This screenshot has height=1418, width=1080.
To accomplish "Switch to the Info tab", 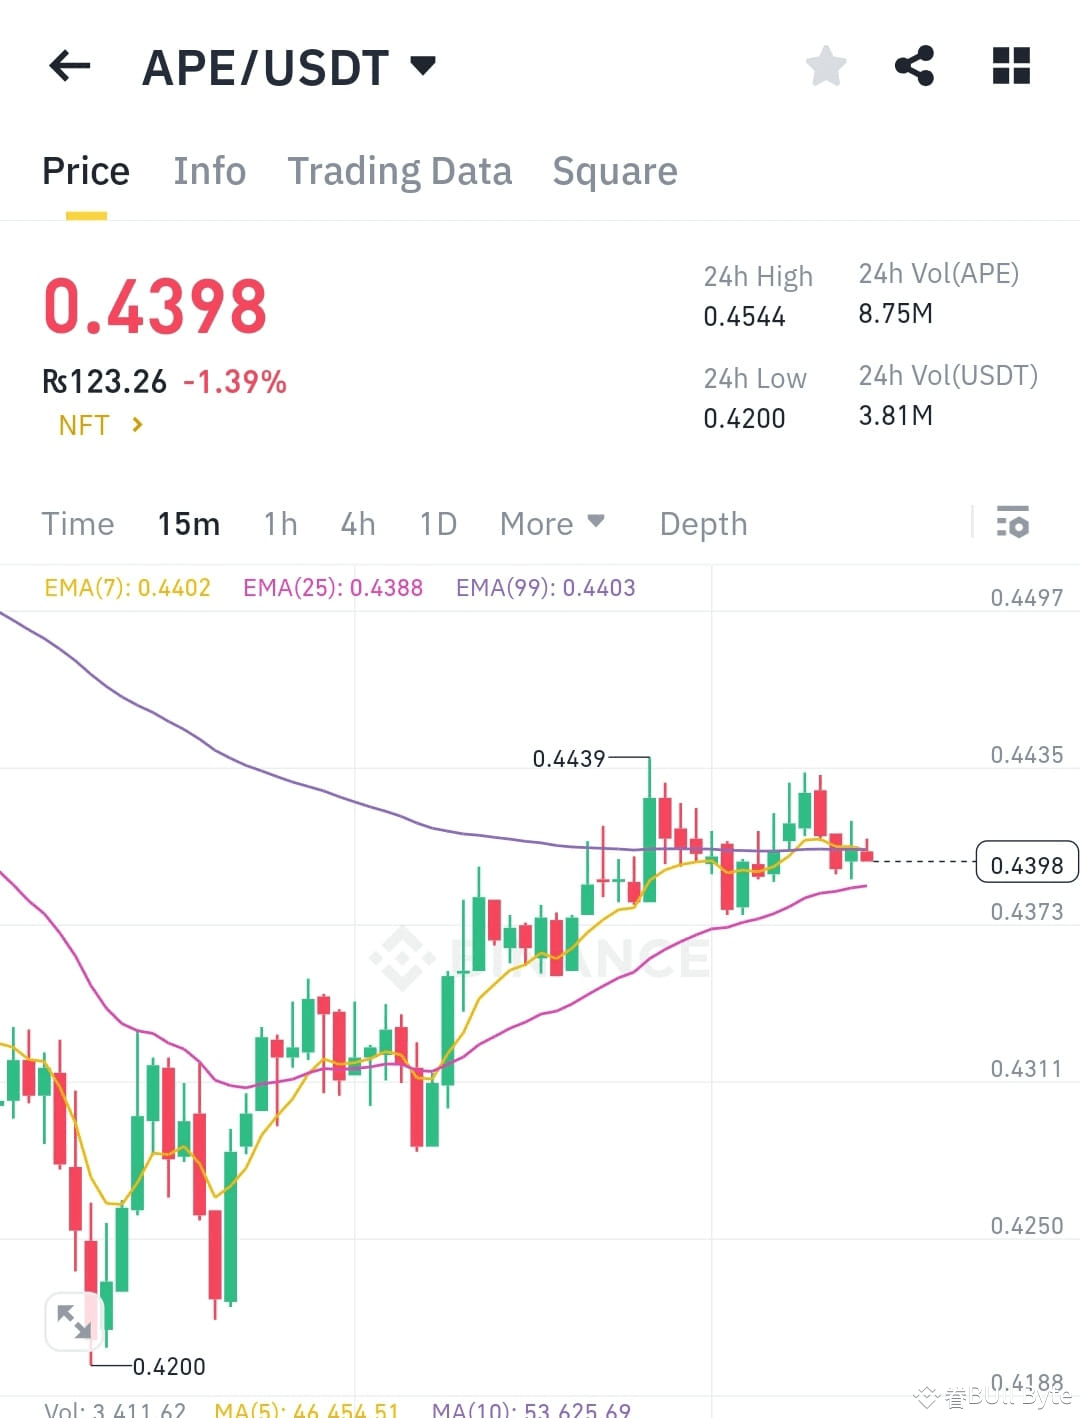I will (209, 171).
